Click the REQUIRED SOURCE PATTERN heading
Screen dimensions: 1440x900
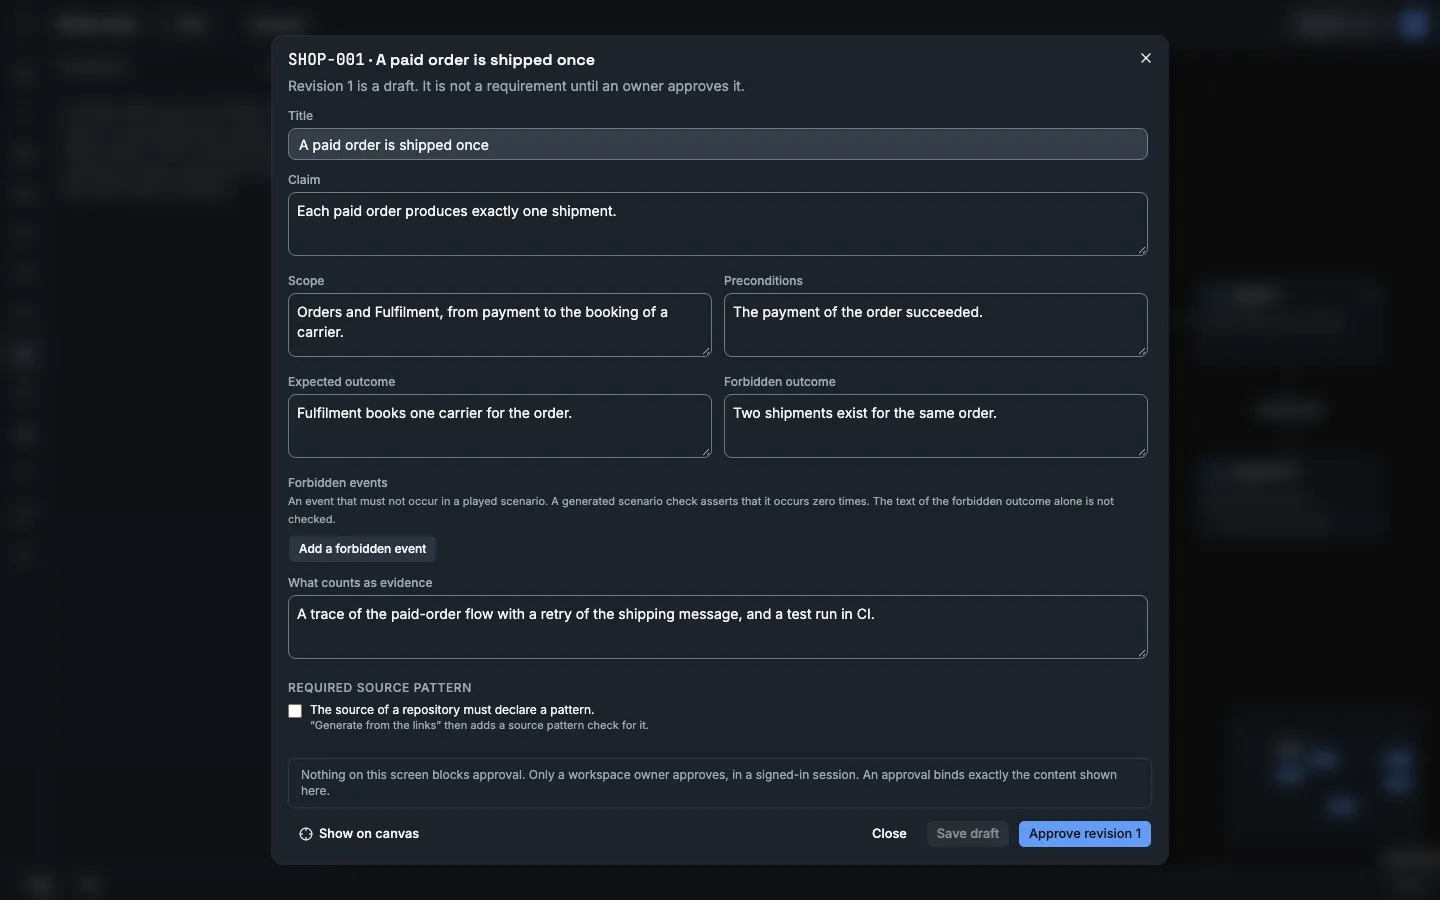click(x=380, y=688)
